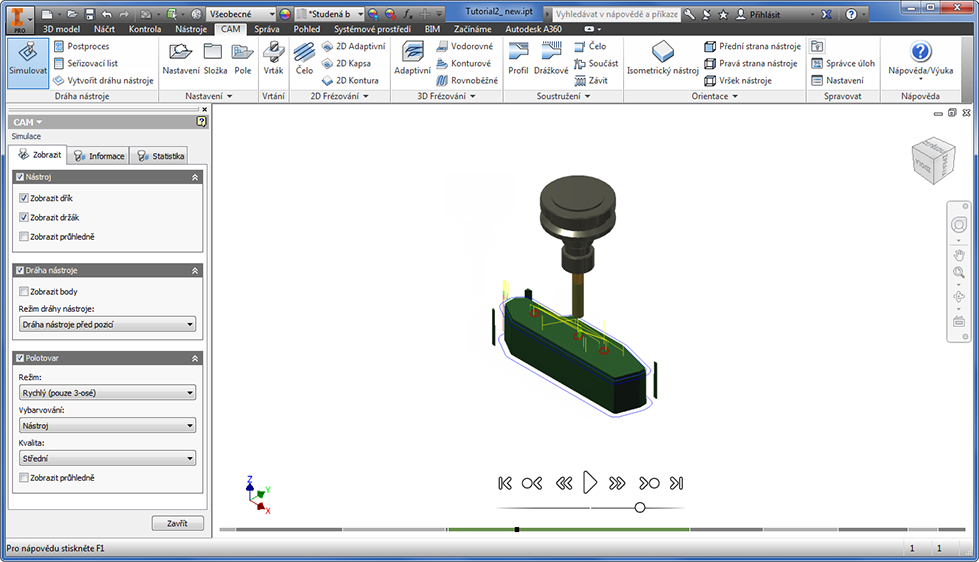Screen dimensions: 979x562
Task: Enable Zobrazit body checkbox
Action: (x=24, y=291)
